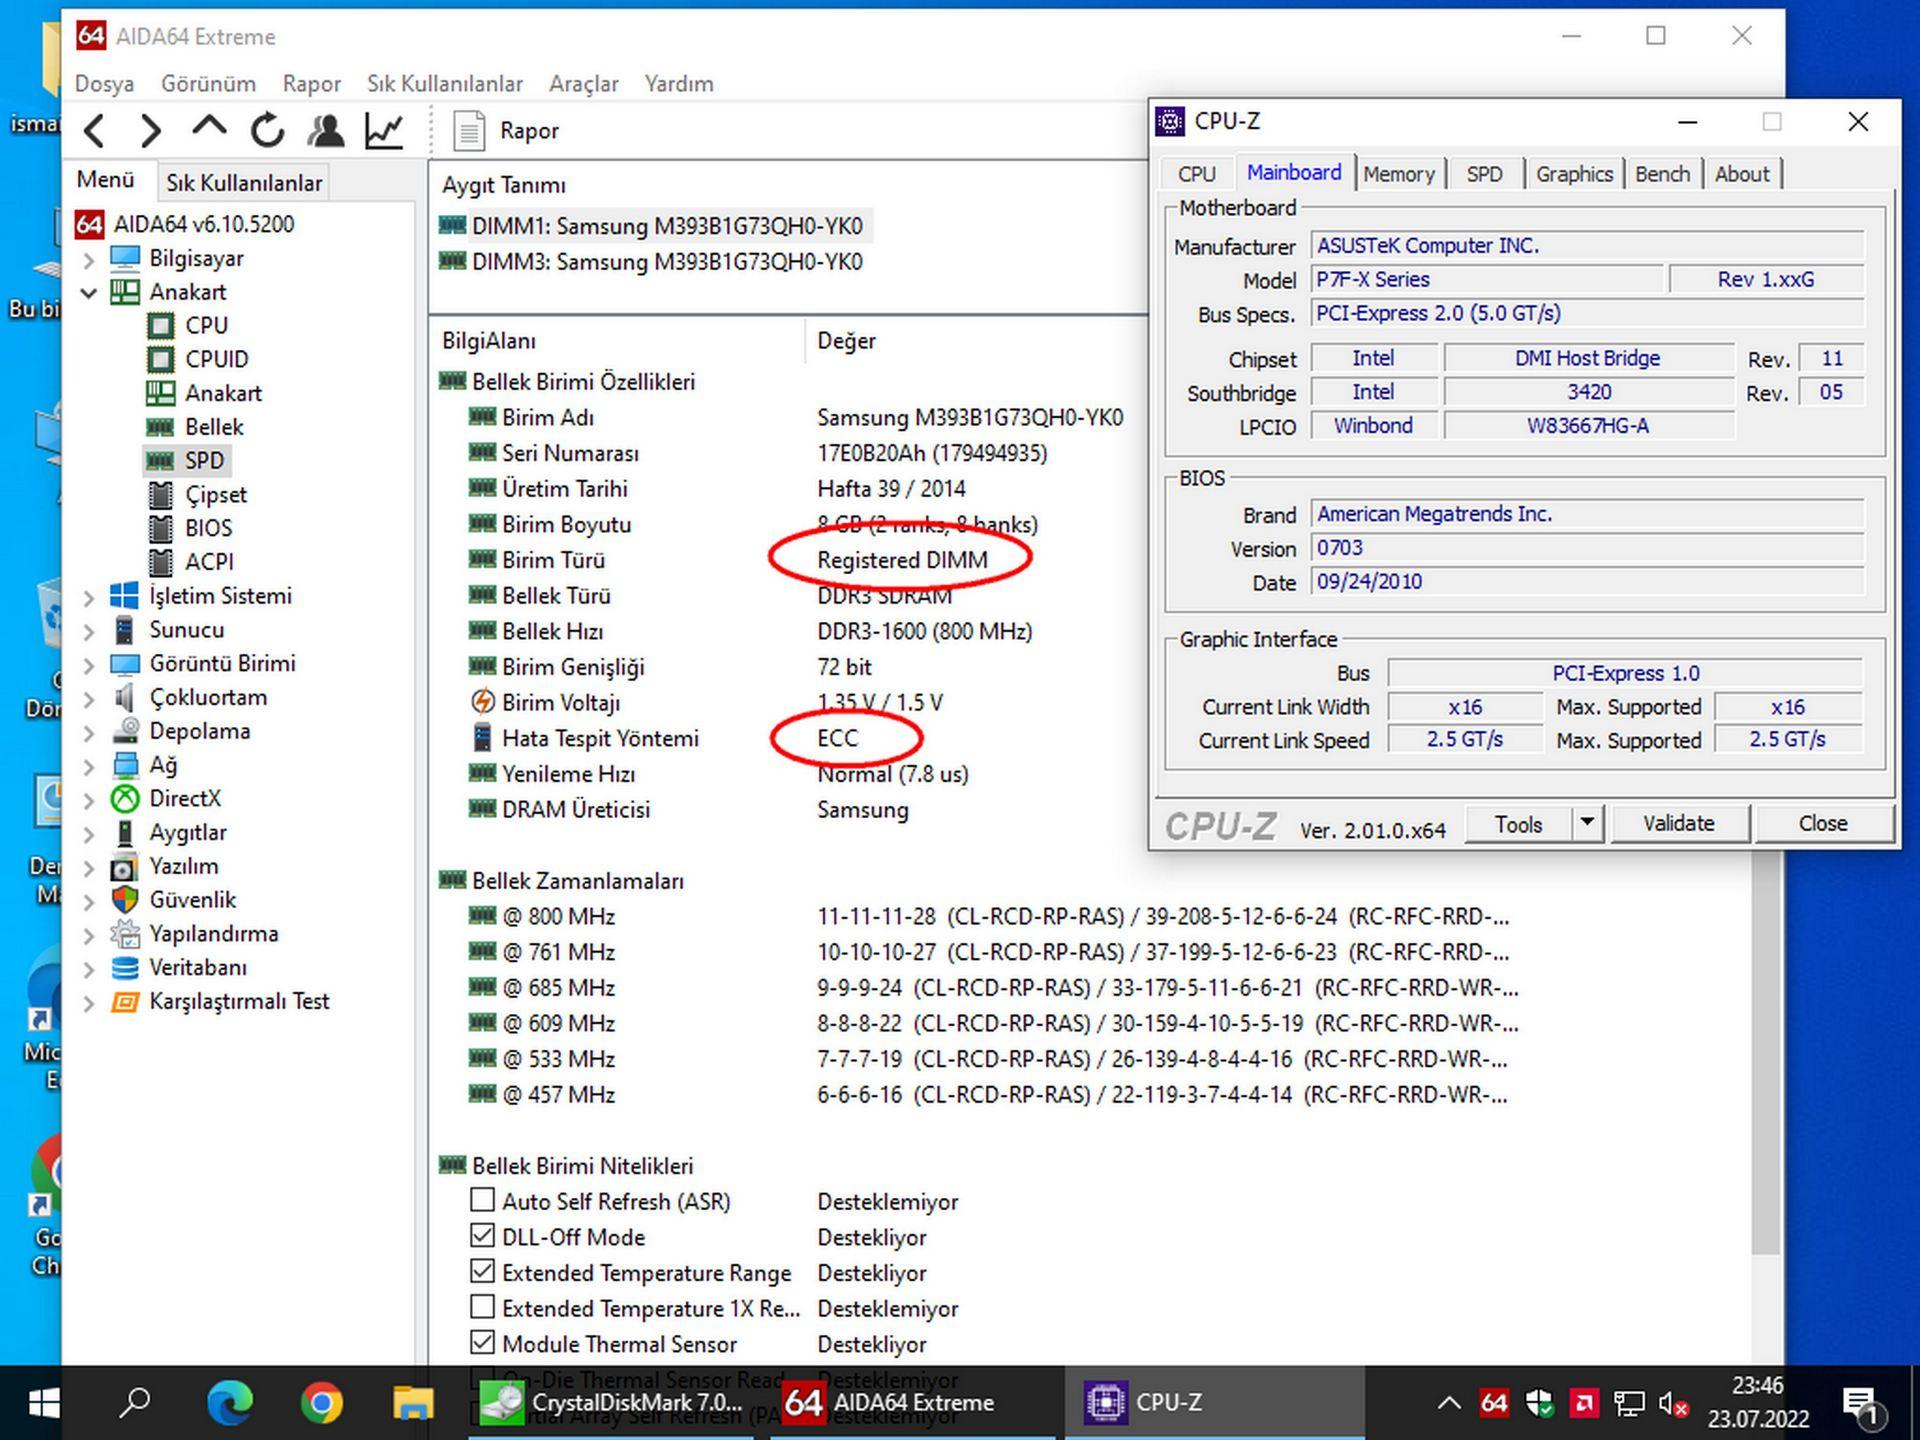Viewport: 1920px width, 1440px height.
Task: Switch to CPU-Z SPD tab
Action: pyautogui.click(x=1484, y=174)
